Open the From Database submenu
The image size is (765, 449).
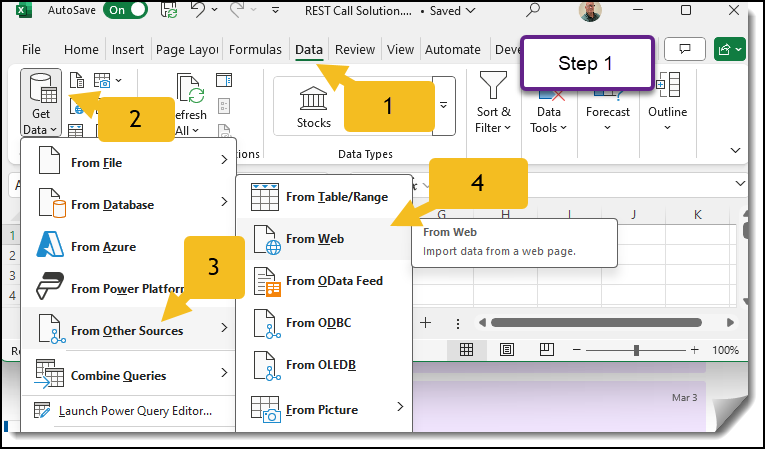click(129, 204)
